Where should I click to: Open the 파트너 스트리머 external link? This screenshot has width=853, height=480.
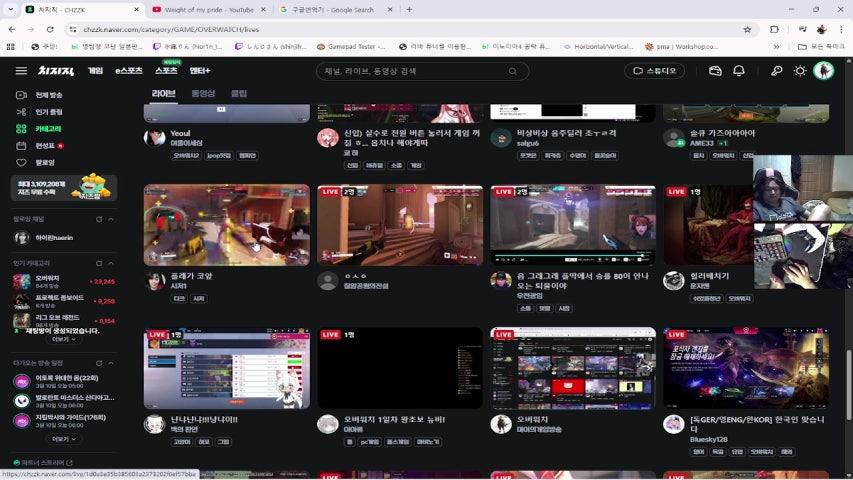tap(44, 463)
